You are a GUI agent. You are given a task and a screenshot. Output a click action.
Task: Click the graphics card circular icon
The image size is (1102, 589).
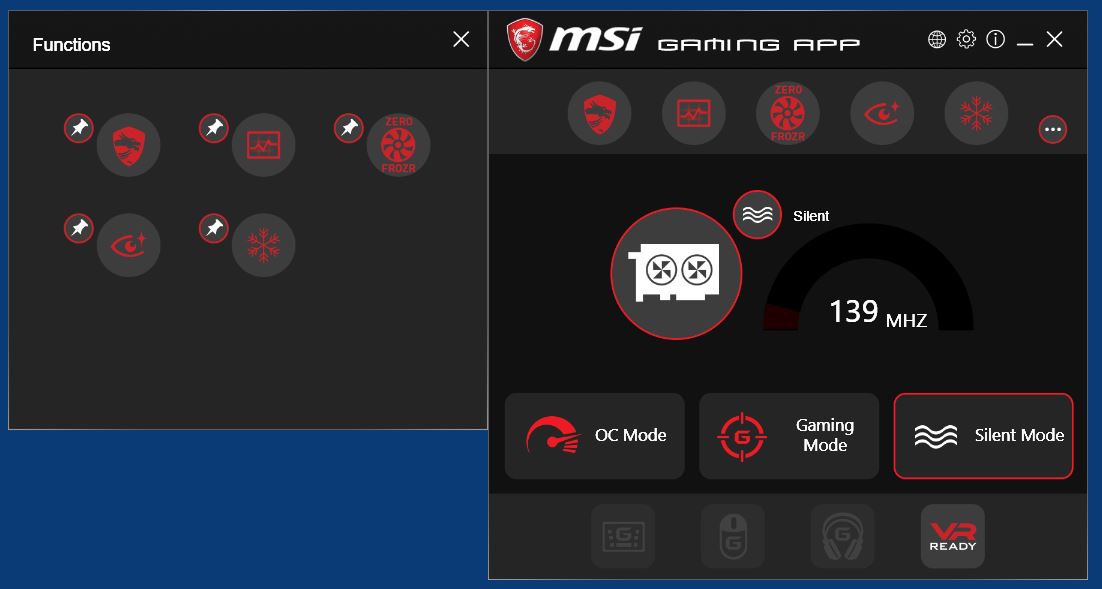pyautogui.click(x=676, y=273)
